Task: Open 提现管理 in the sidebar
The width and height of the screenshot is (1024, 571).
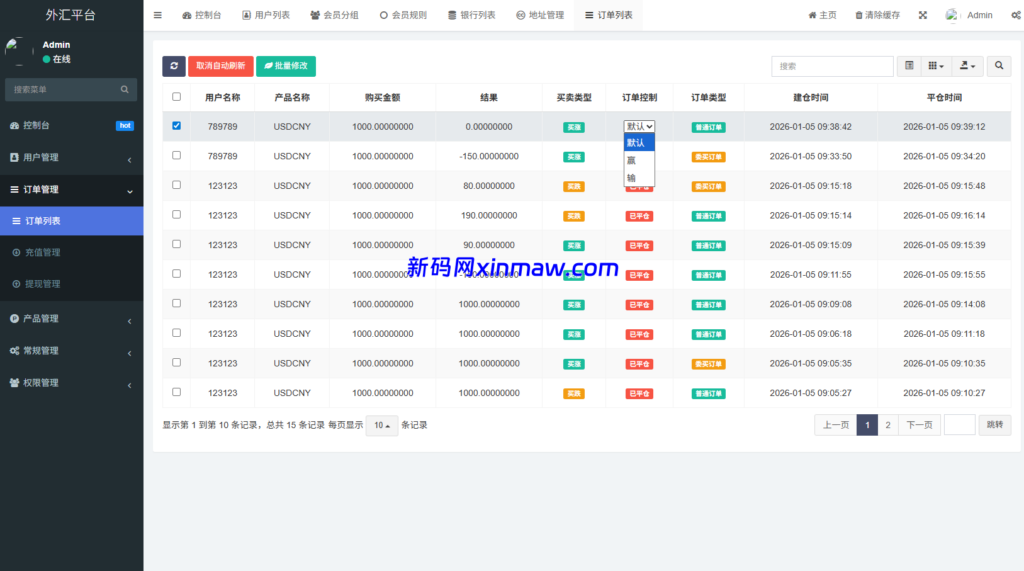Action: pos(71,284)
